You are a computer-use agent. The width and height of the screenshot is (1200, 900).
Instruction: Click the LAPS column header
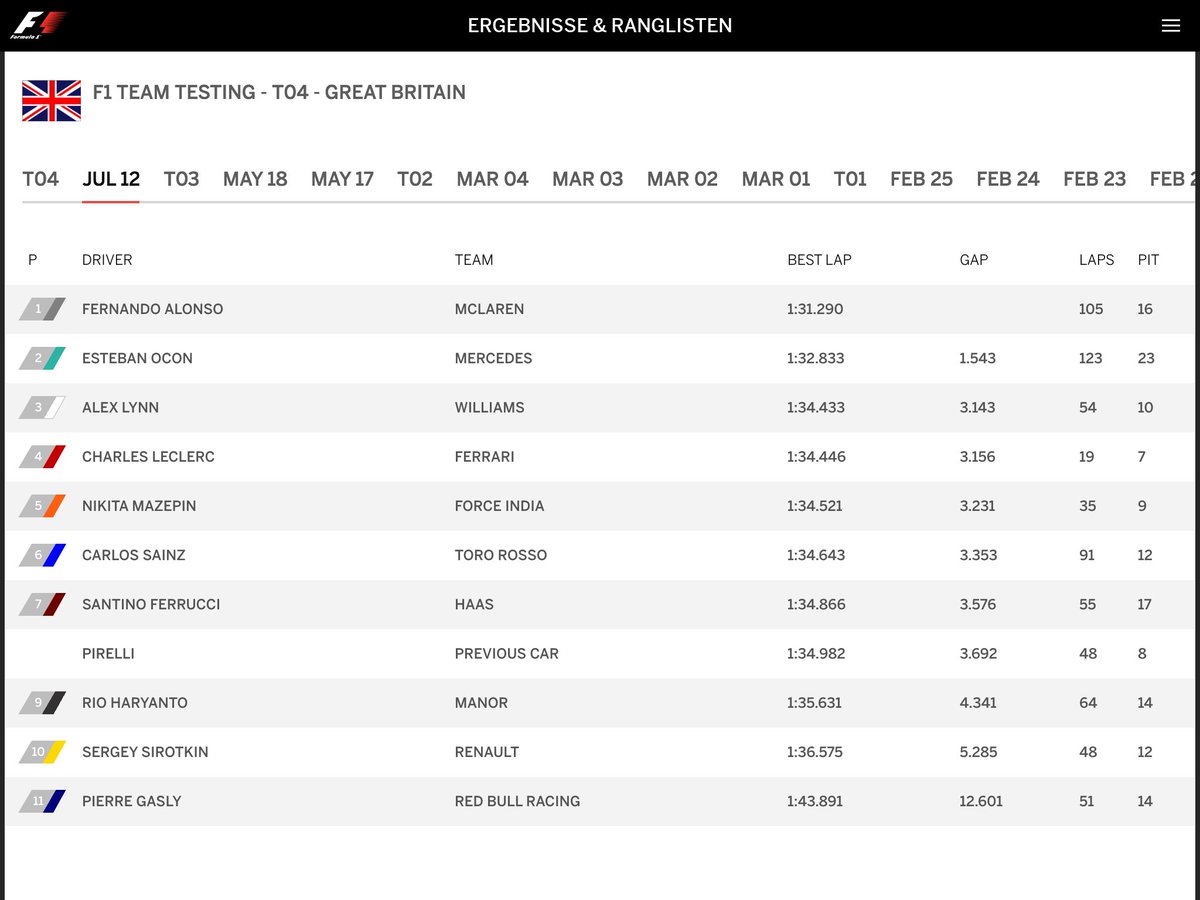1096,260
